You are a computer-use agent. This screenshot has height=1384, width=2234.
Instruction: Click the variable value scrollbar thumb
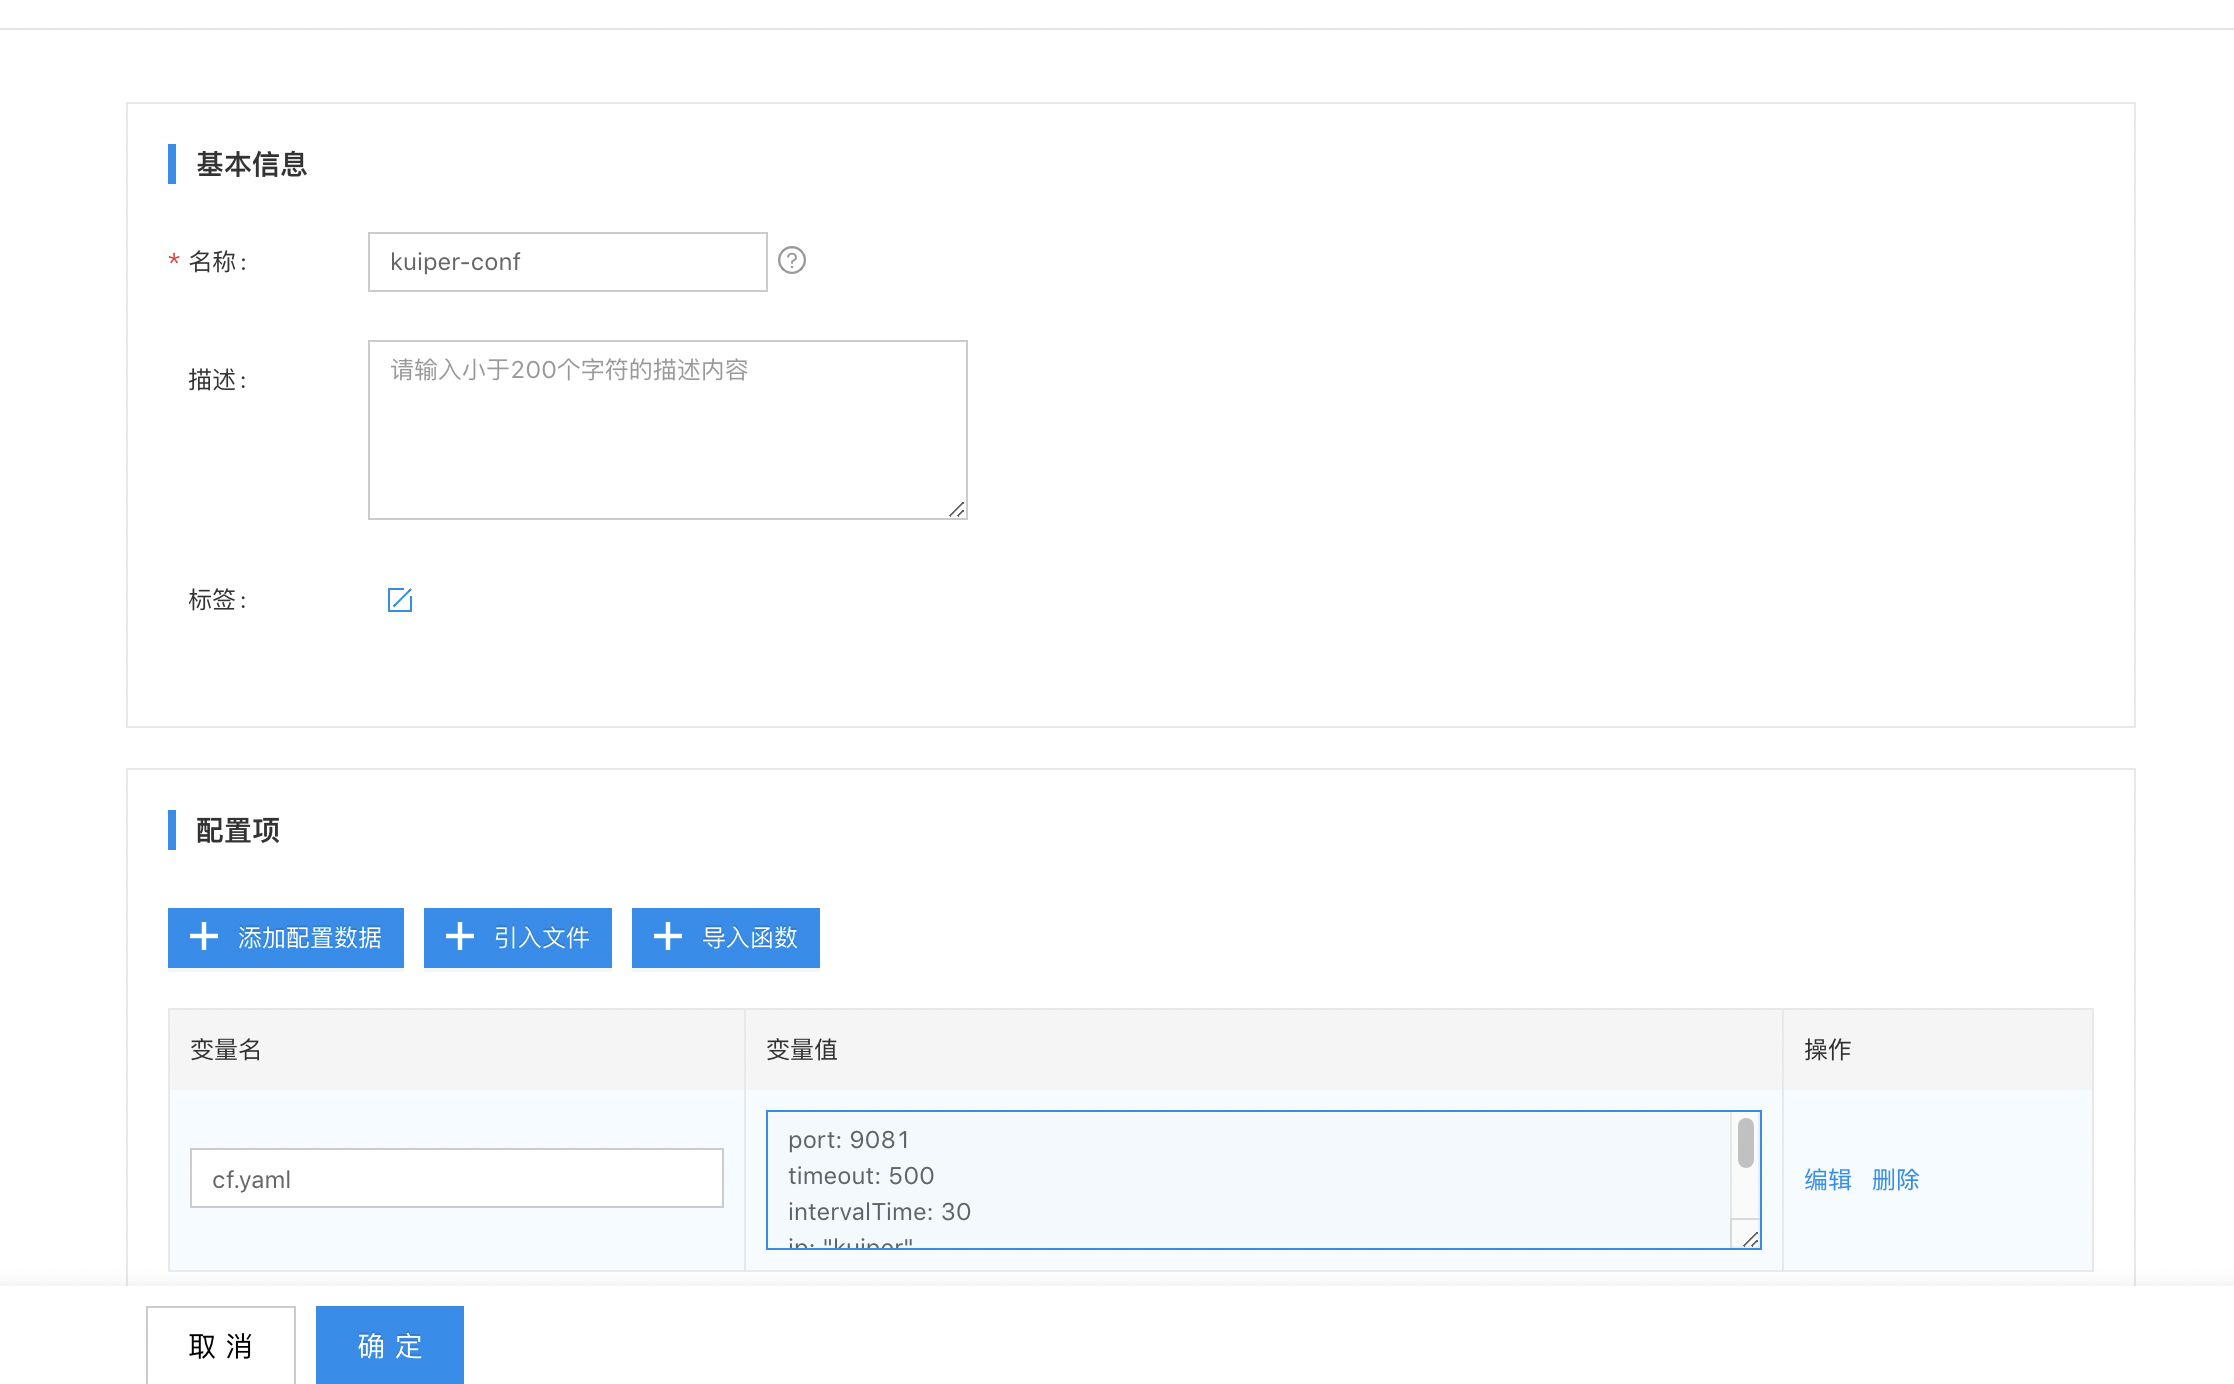point(1746,1143)
